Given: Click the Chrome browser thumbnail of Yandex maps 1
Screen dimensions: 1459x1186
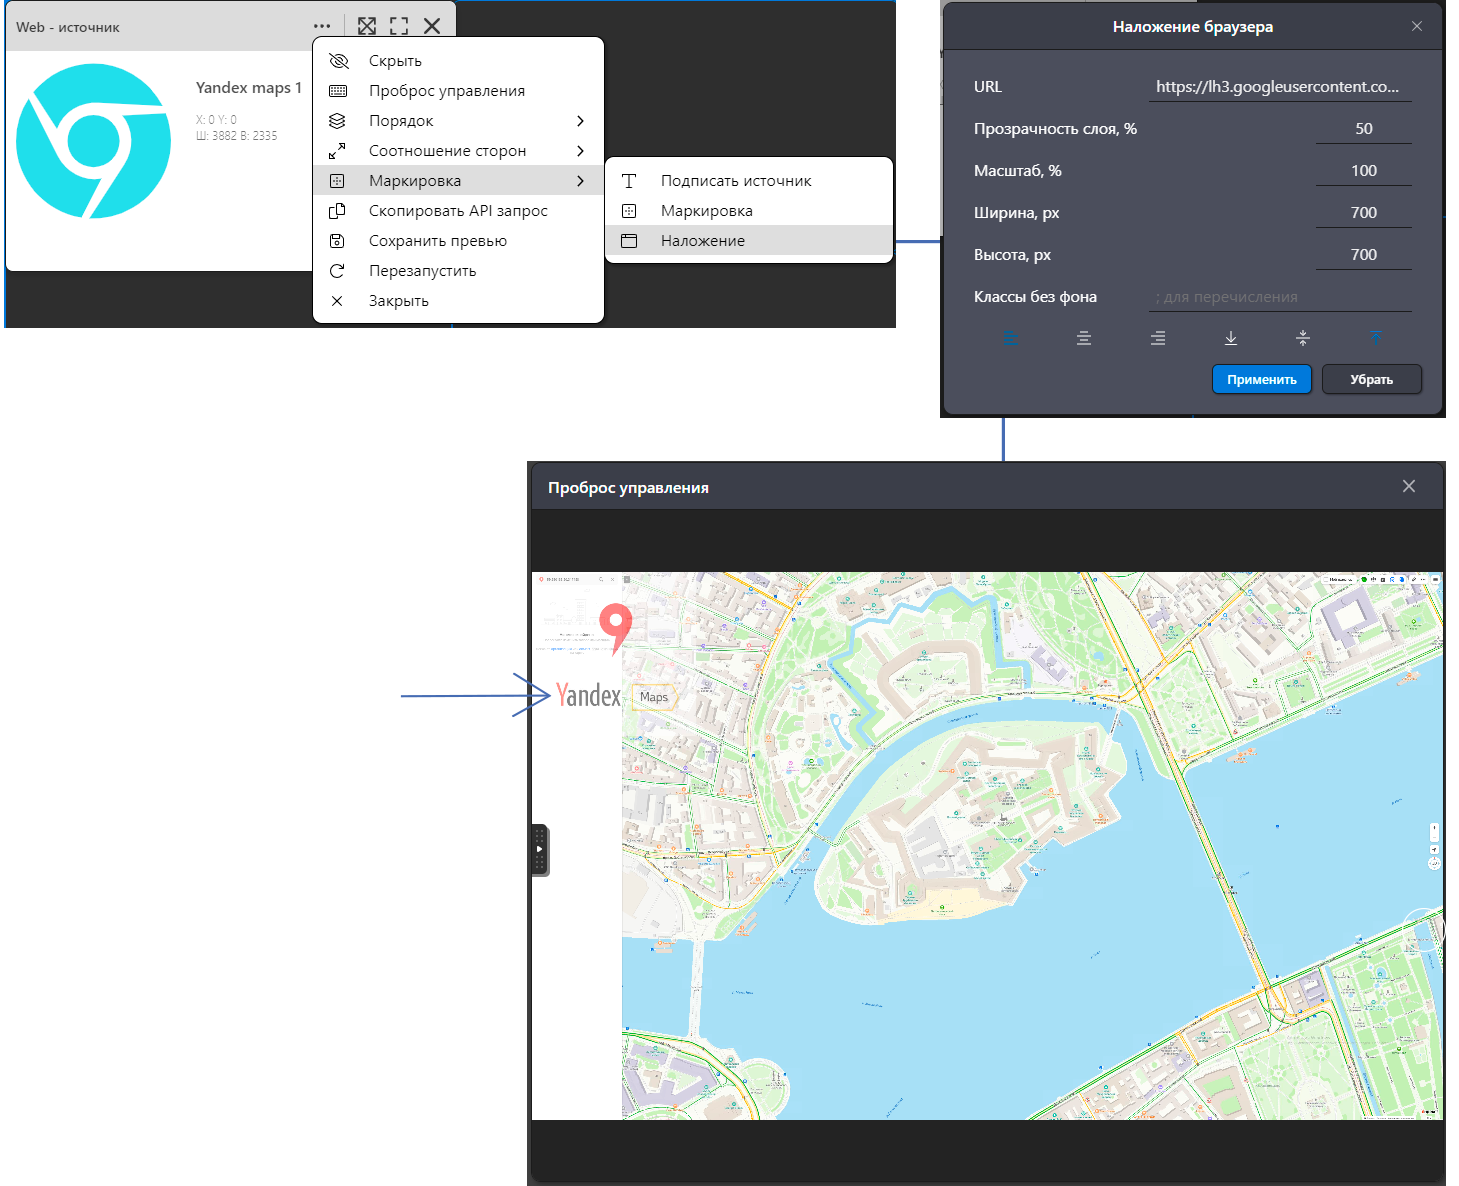Looking at the screenshot, I should point(94,141).
